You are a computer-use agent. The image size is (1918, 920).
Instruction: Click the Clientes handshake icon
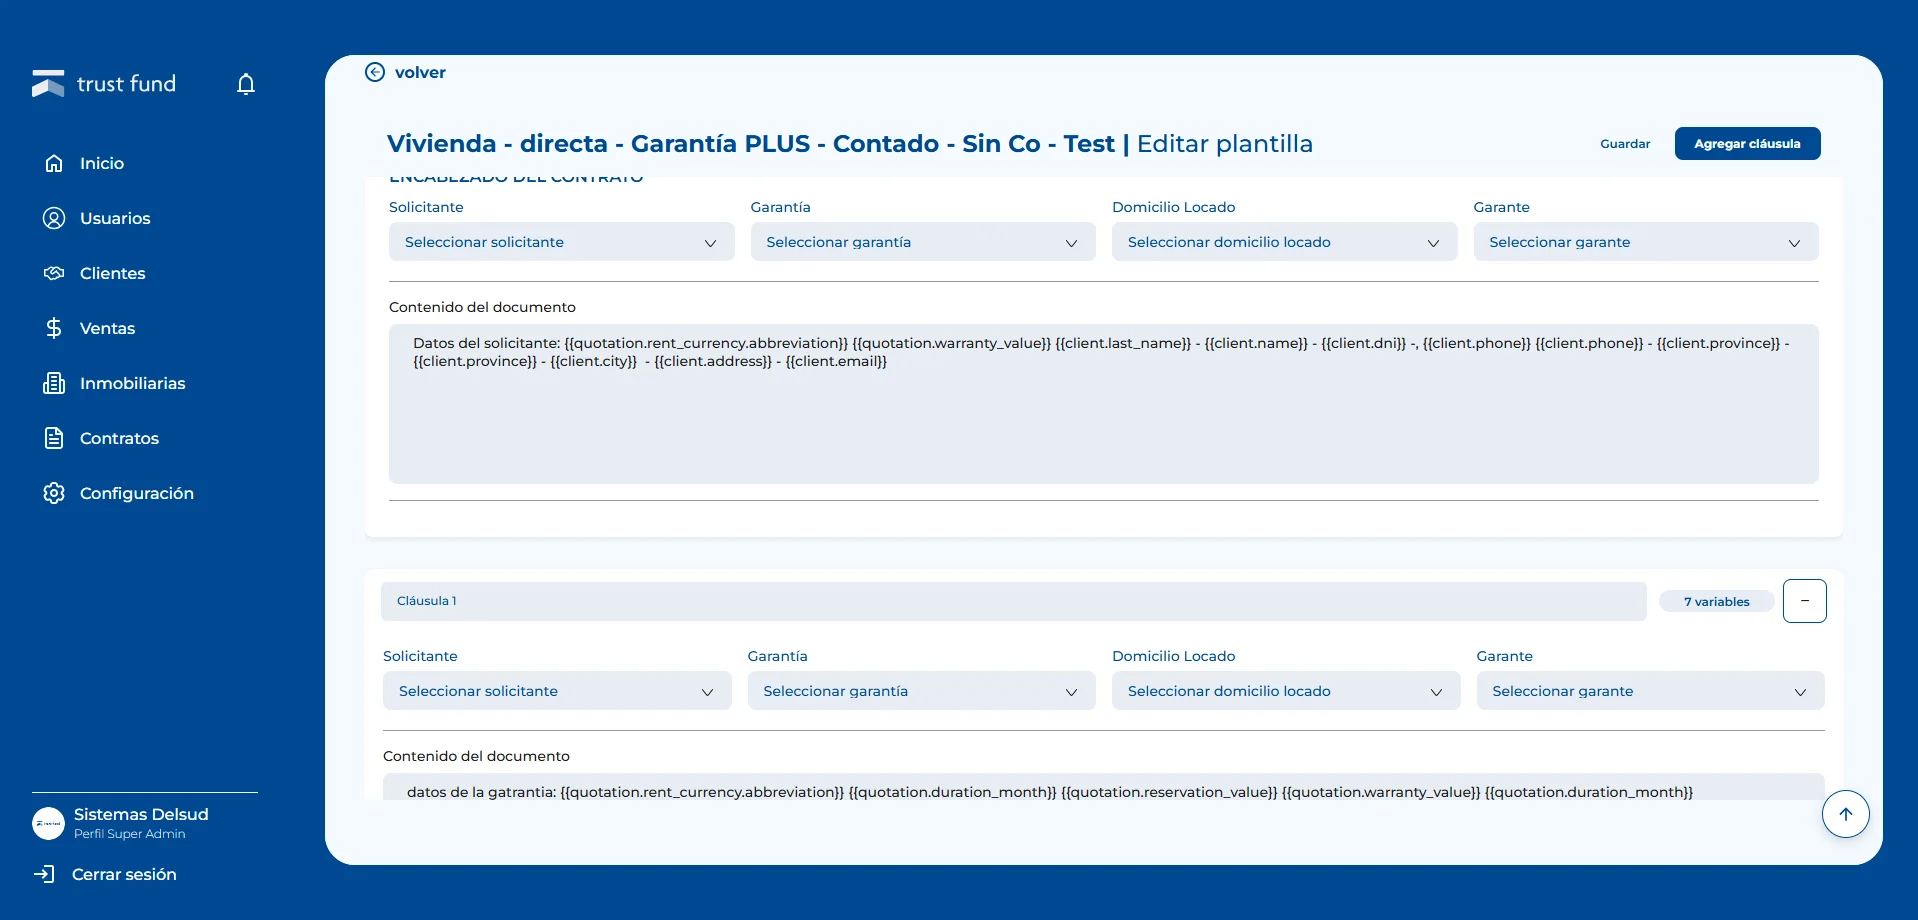pos(54,273)
